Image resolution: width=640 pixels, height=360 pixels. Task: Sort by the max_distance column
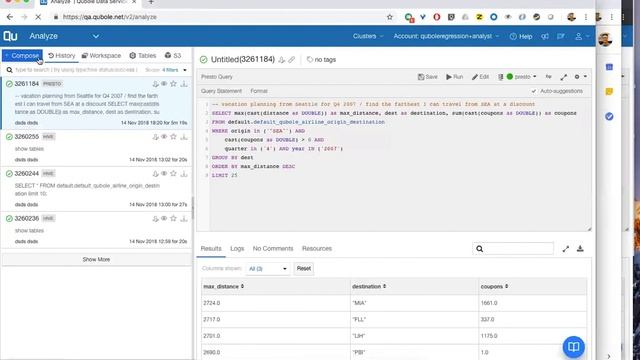click(223, 287)
